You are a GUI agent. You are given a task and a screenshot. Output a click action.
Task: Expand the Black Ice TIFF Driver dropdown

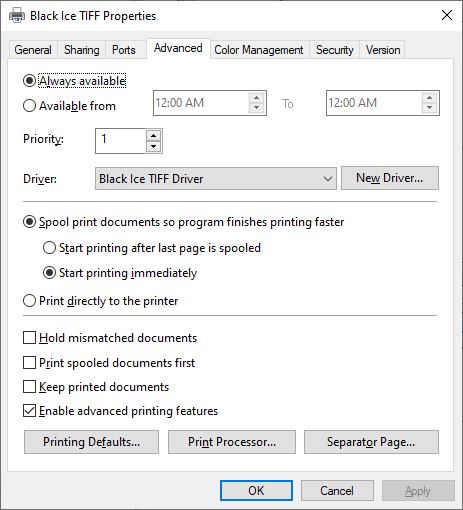[x=216, y=179]
